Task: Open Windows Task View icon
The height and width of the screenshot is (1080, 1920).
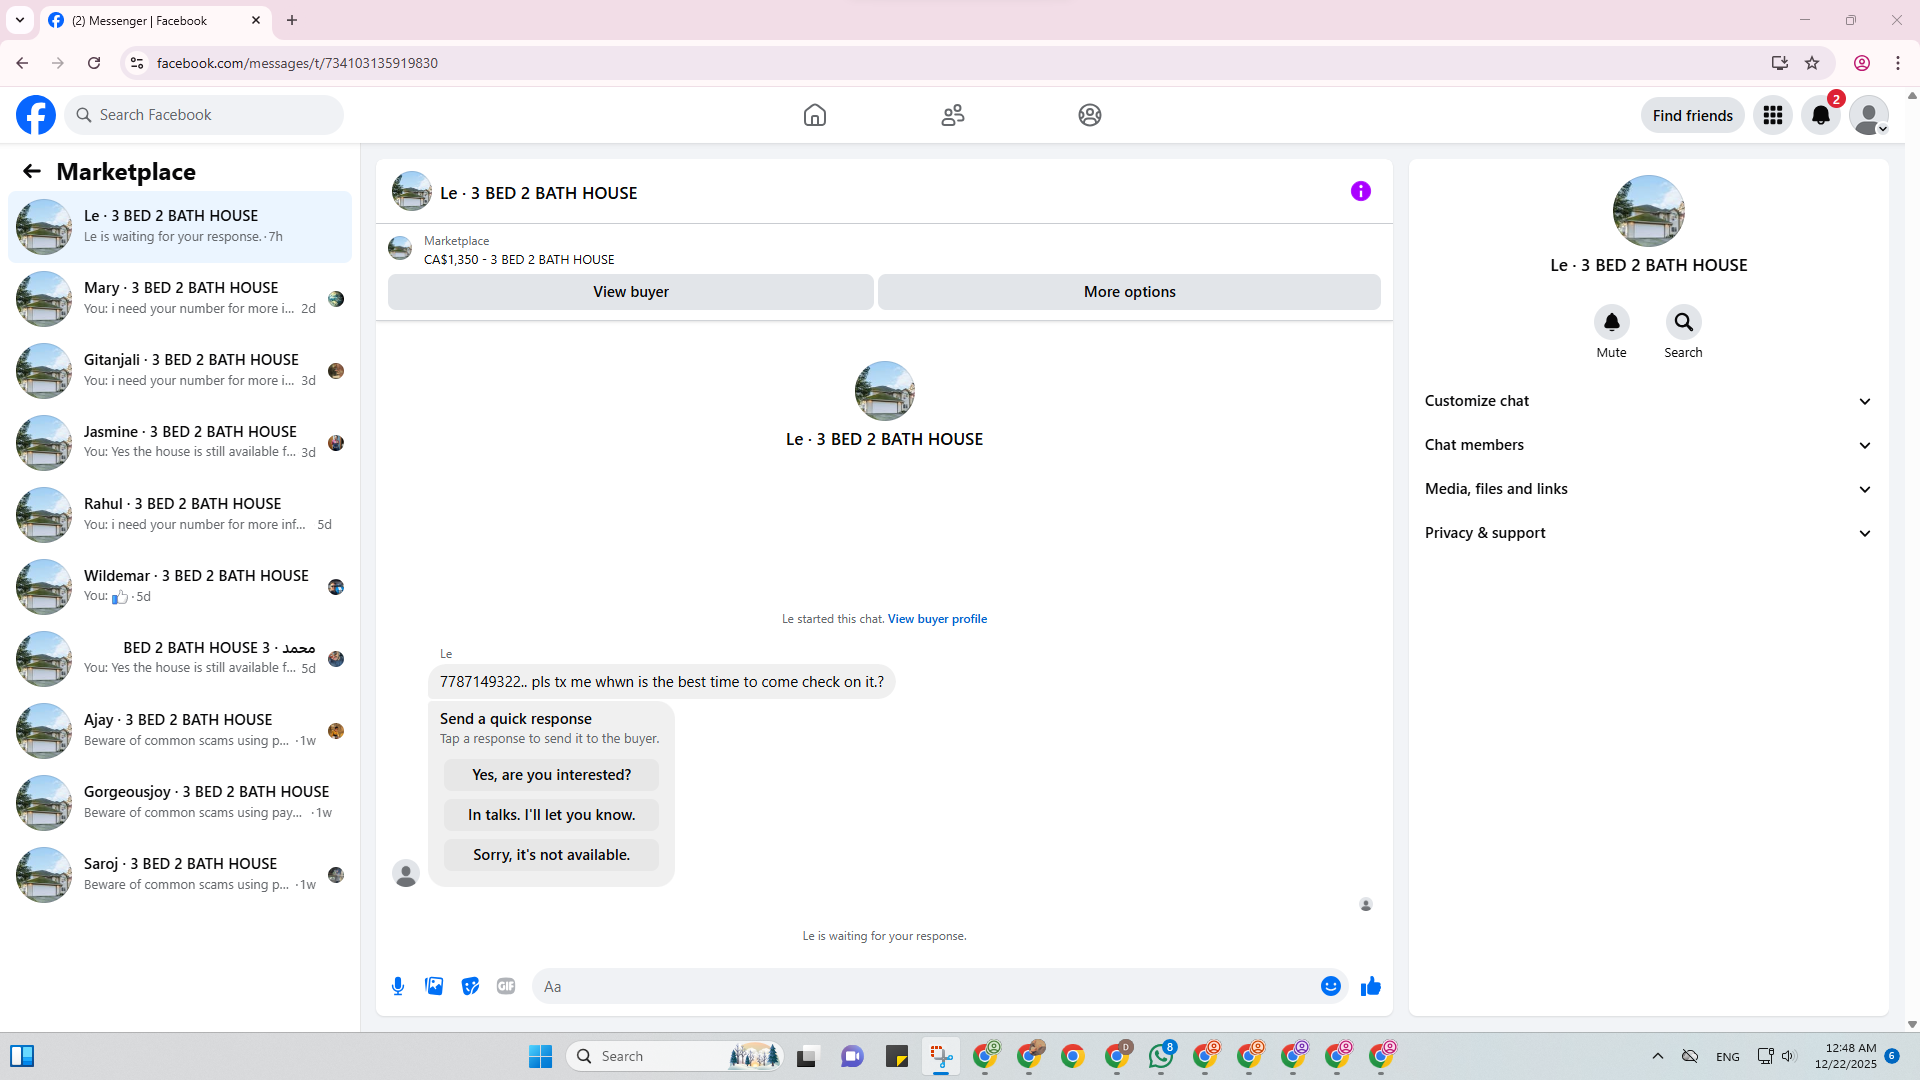Action: (x=808, y=1056)
